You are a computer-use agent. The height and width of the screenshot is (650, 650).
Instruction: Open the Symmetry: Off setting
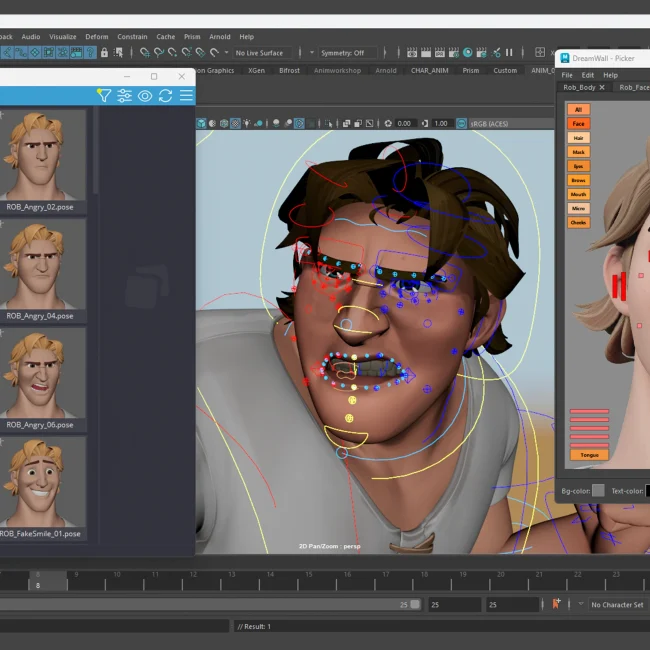click(347, 53)
